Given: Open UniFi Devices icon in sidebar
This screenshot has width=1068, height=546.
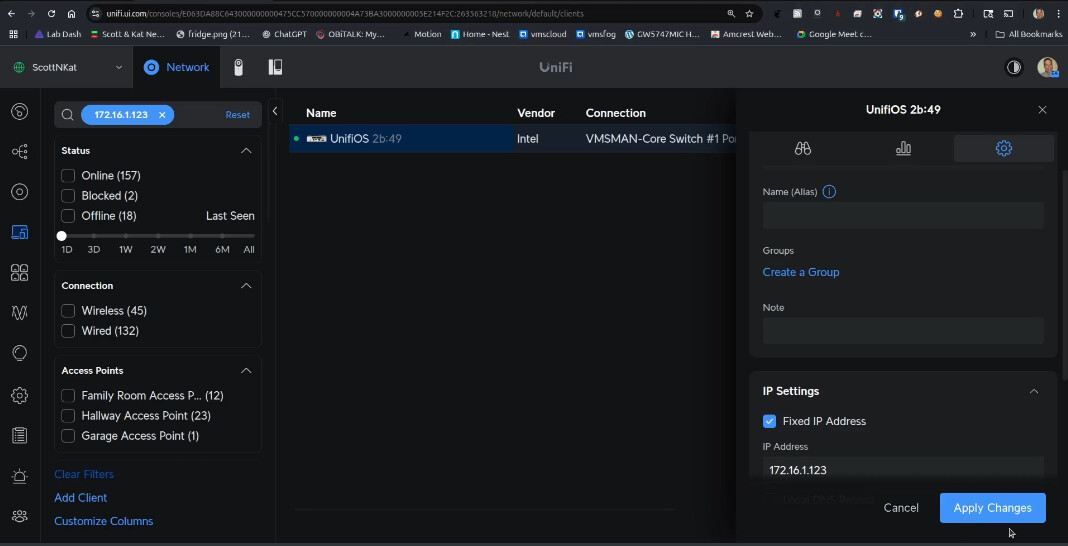Looking at the screenshot, I should [20, 192].
